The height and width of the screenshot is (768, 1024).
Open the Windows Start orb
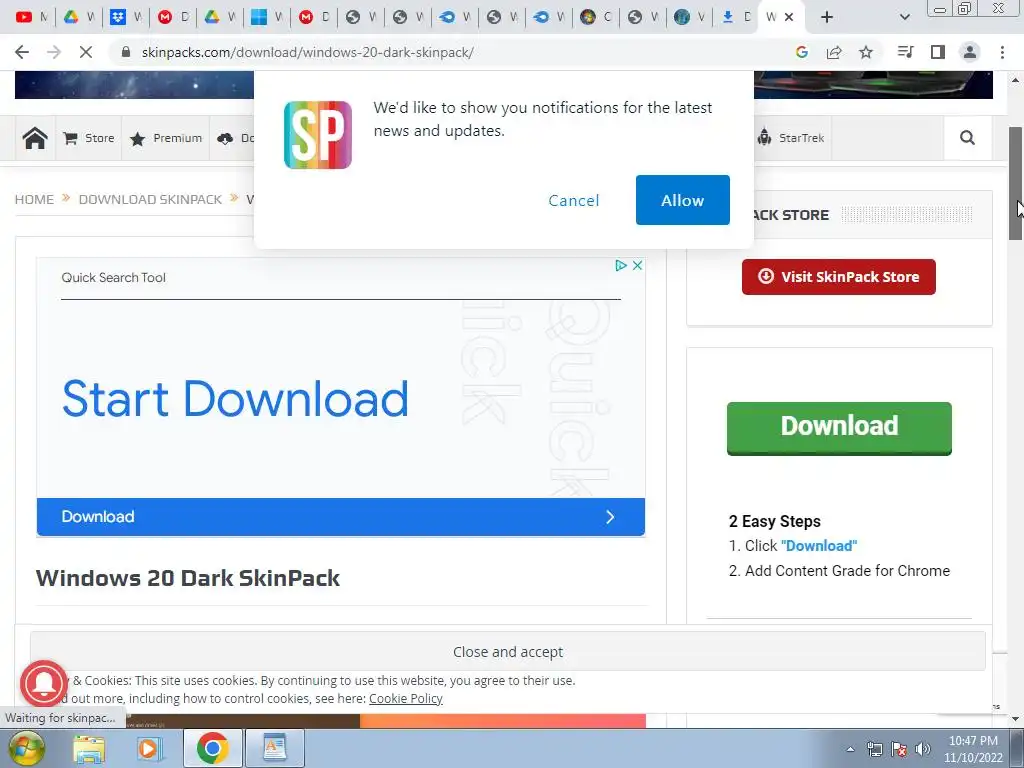point(26,748)
